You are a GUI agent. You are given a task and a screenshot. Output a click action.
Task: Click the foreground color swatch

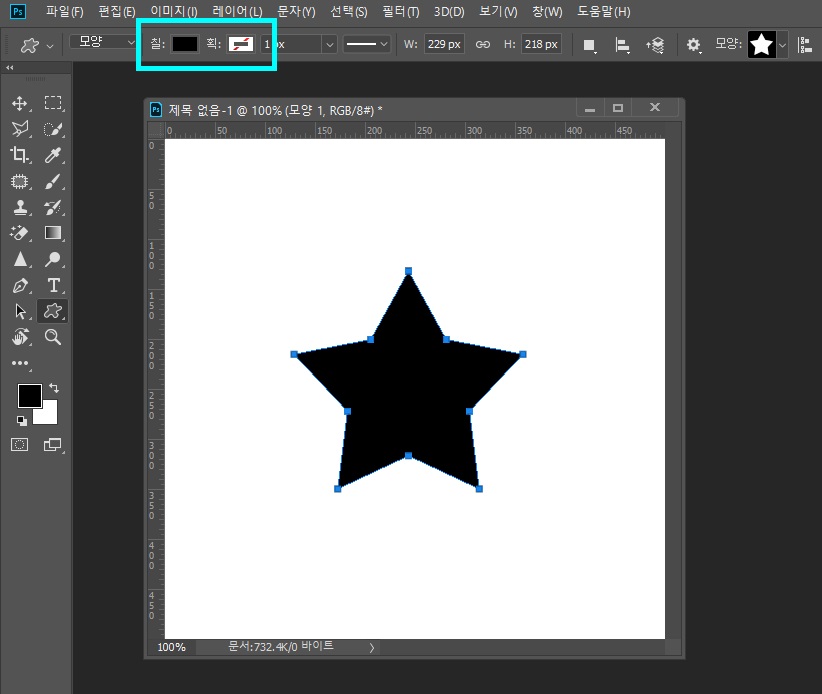pos(30,396)
